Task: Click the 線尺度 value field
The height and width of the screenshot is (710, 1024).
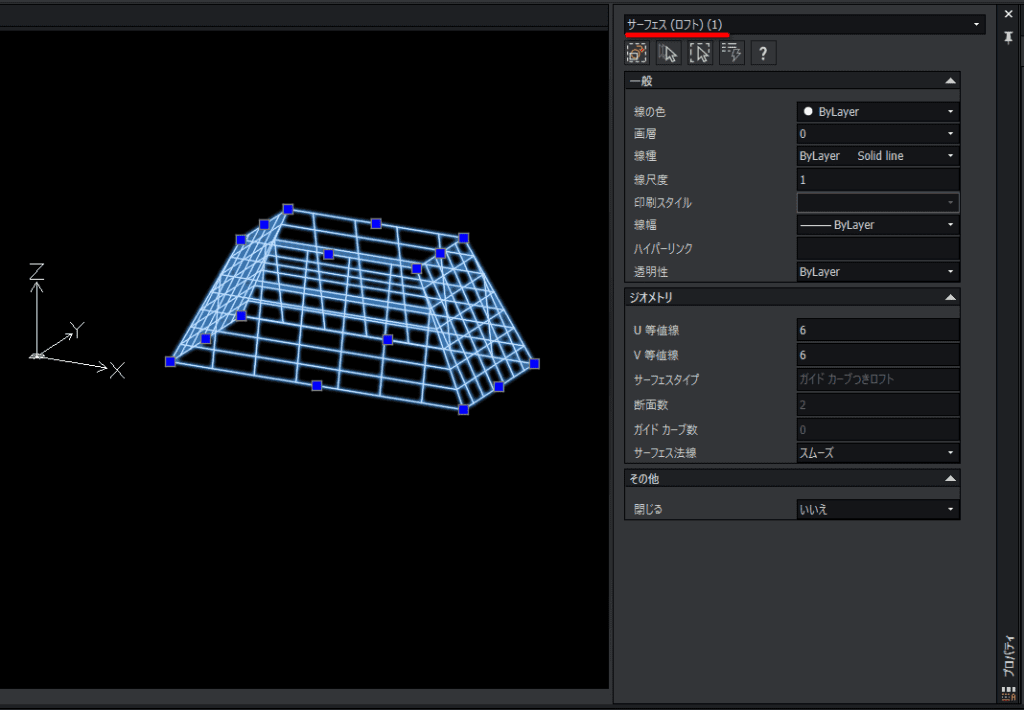Action: 878,180
